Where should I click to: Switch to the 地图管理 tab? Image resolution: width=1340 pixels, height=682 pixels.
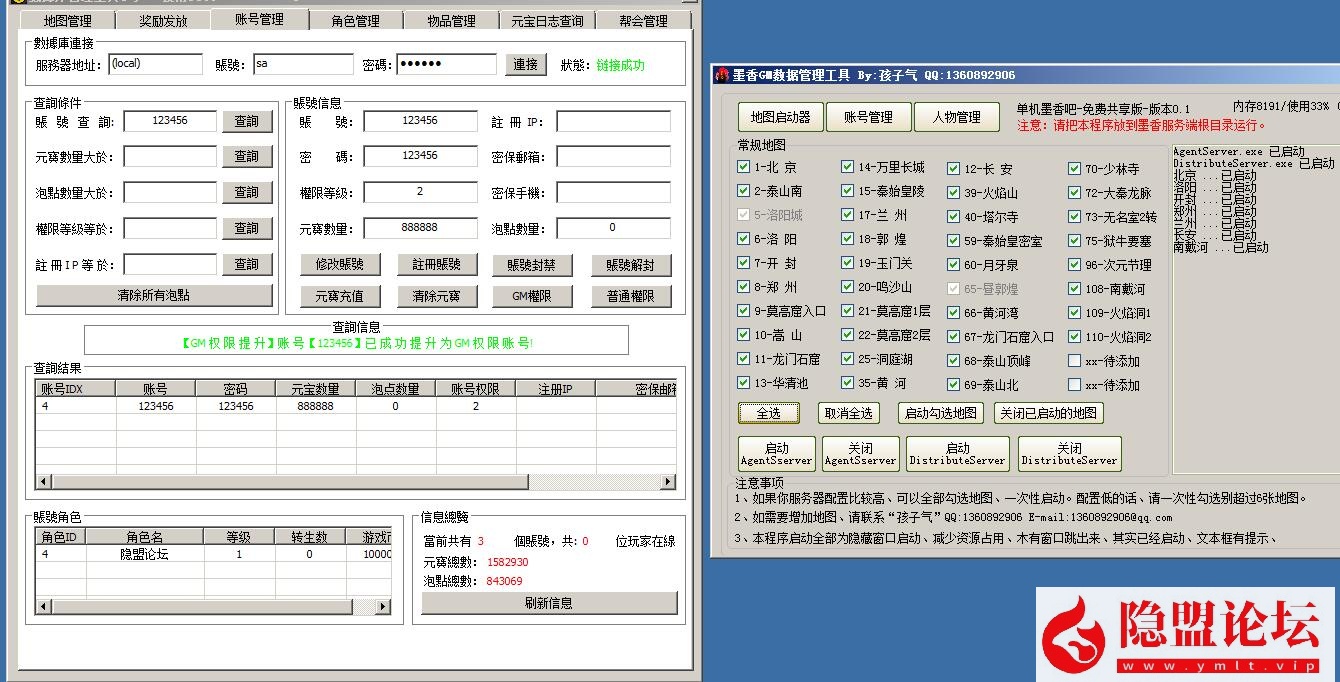[68, 21]
